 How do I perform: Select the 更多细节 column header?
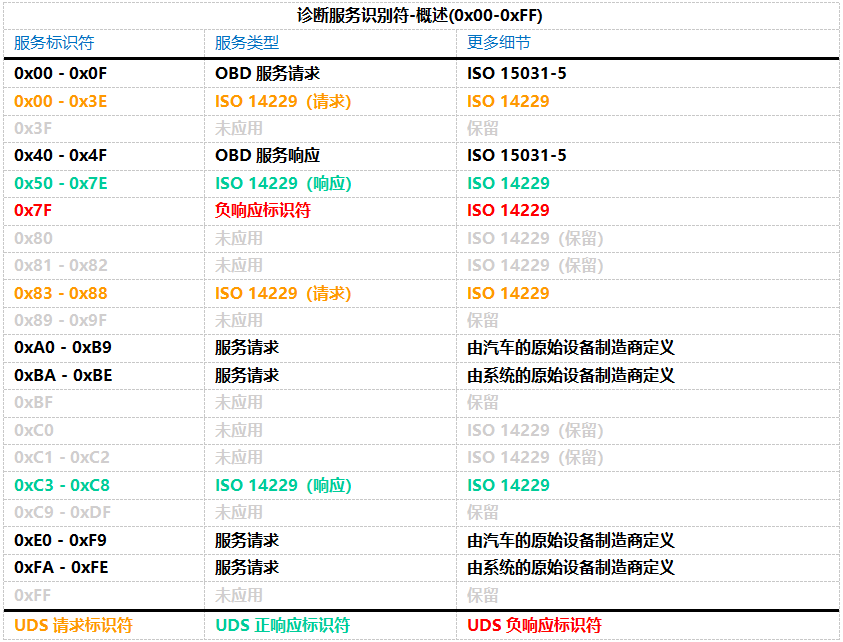tap(499, 43)
